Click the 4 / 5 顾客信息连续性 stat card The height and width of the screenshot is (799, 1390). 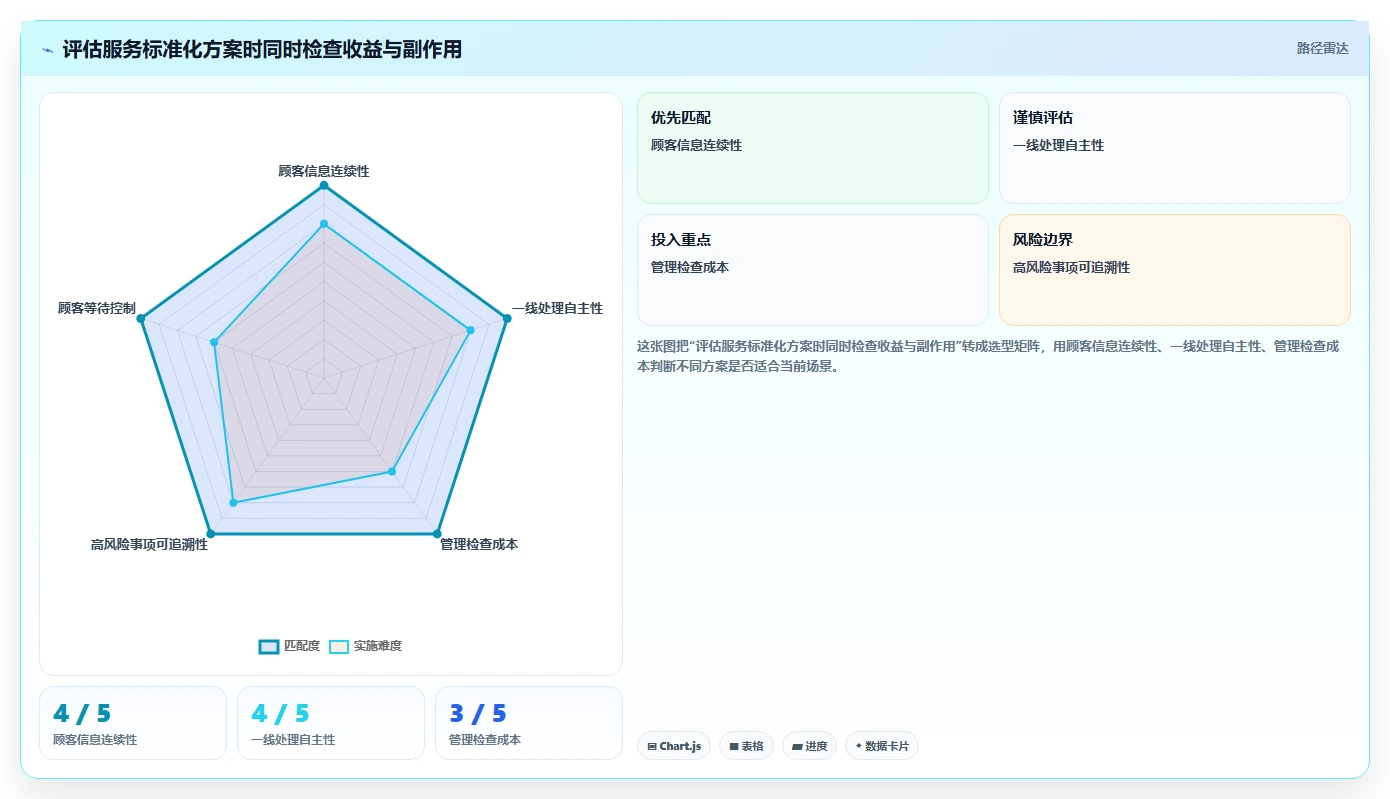(133, 723)
